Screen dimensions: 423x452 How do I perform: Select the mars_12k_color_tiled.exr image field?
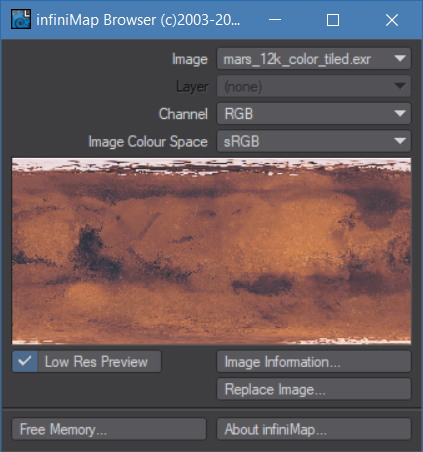(314, 59)
